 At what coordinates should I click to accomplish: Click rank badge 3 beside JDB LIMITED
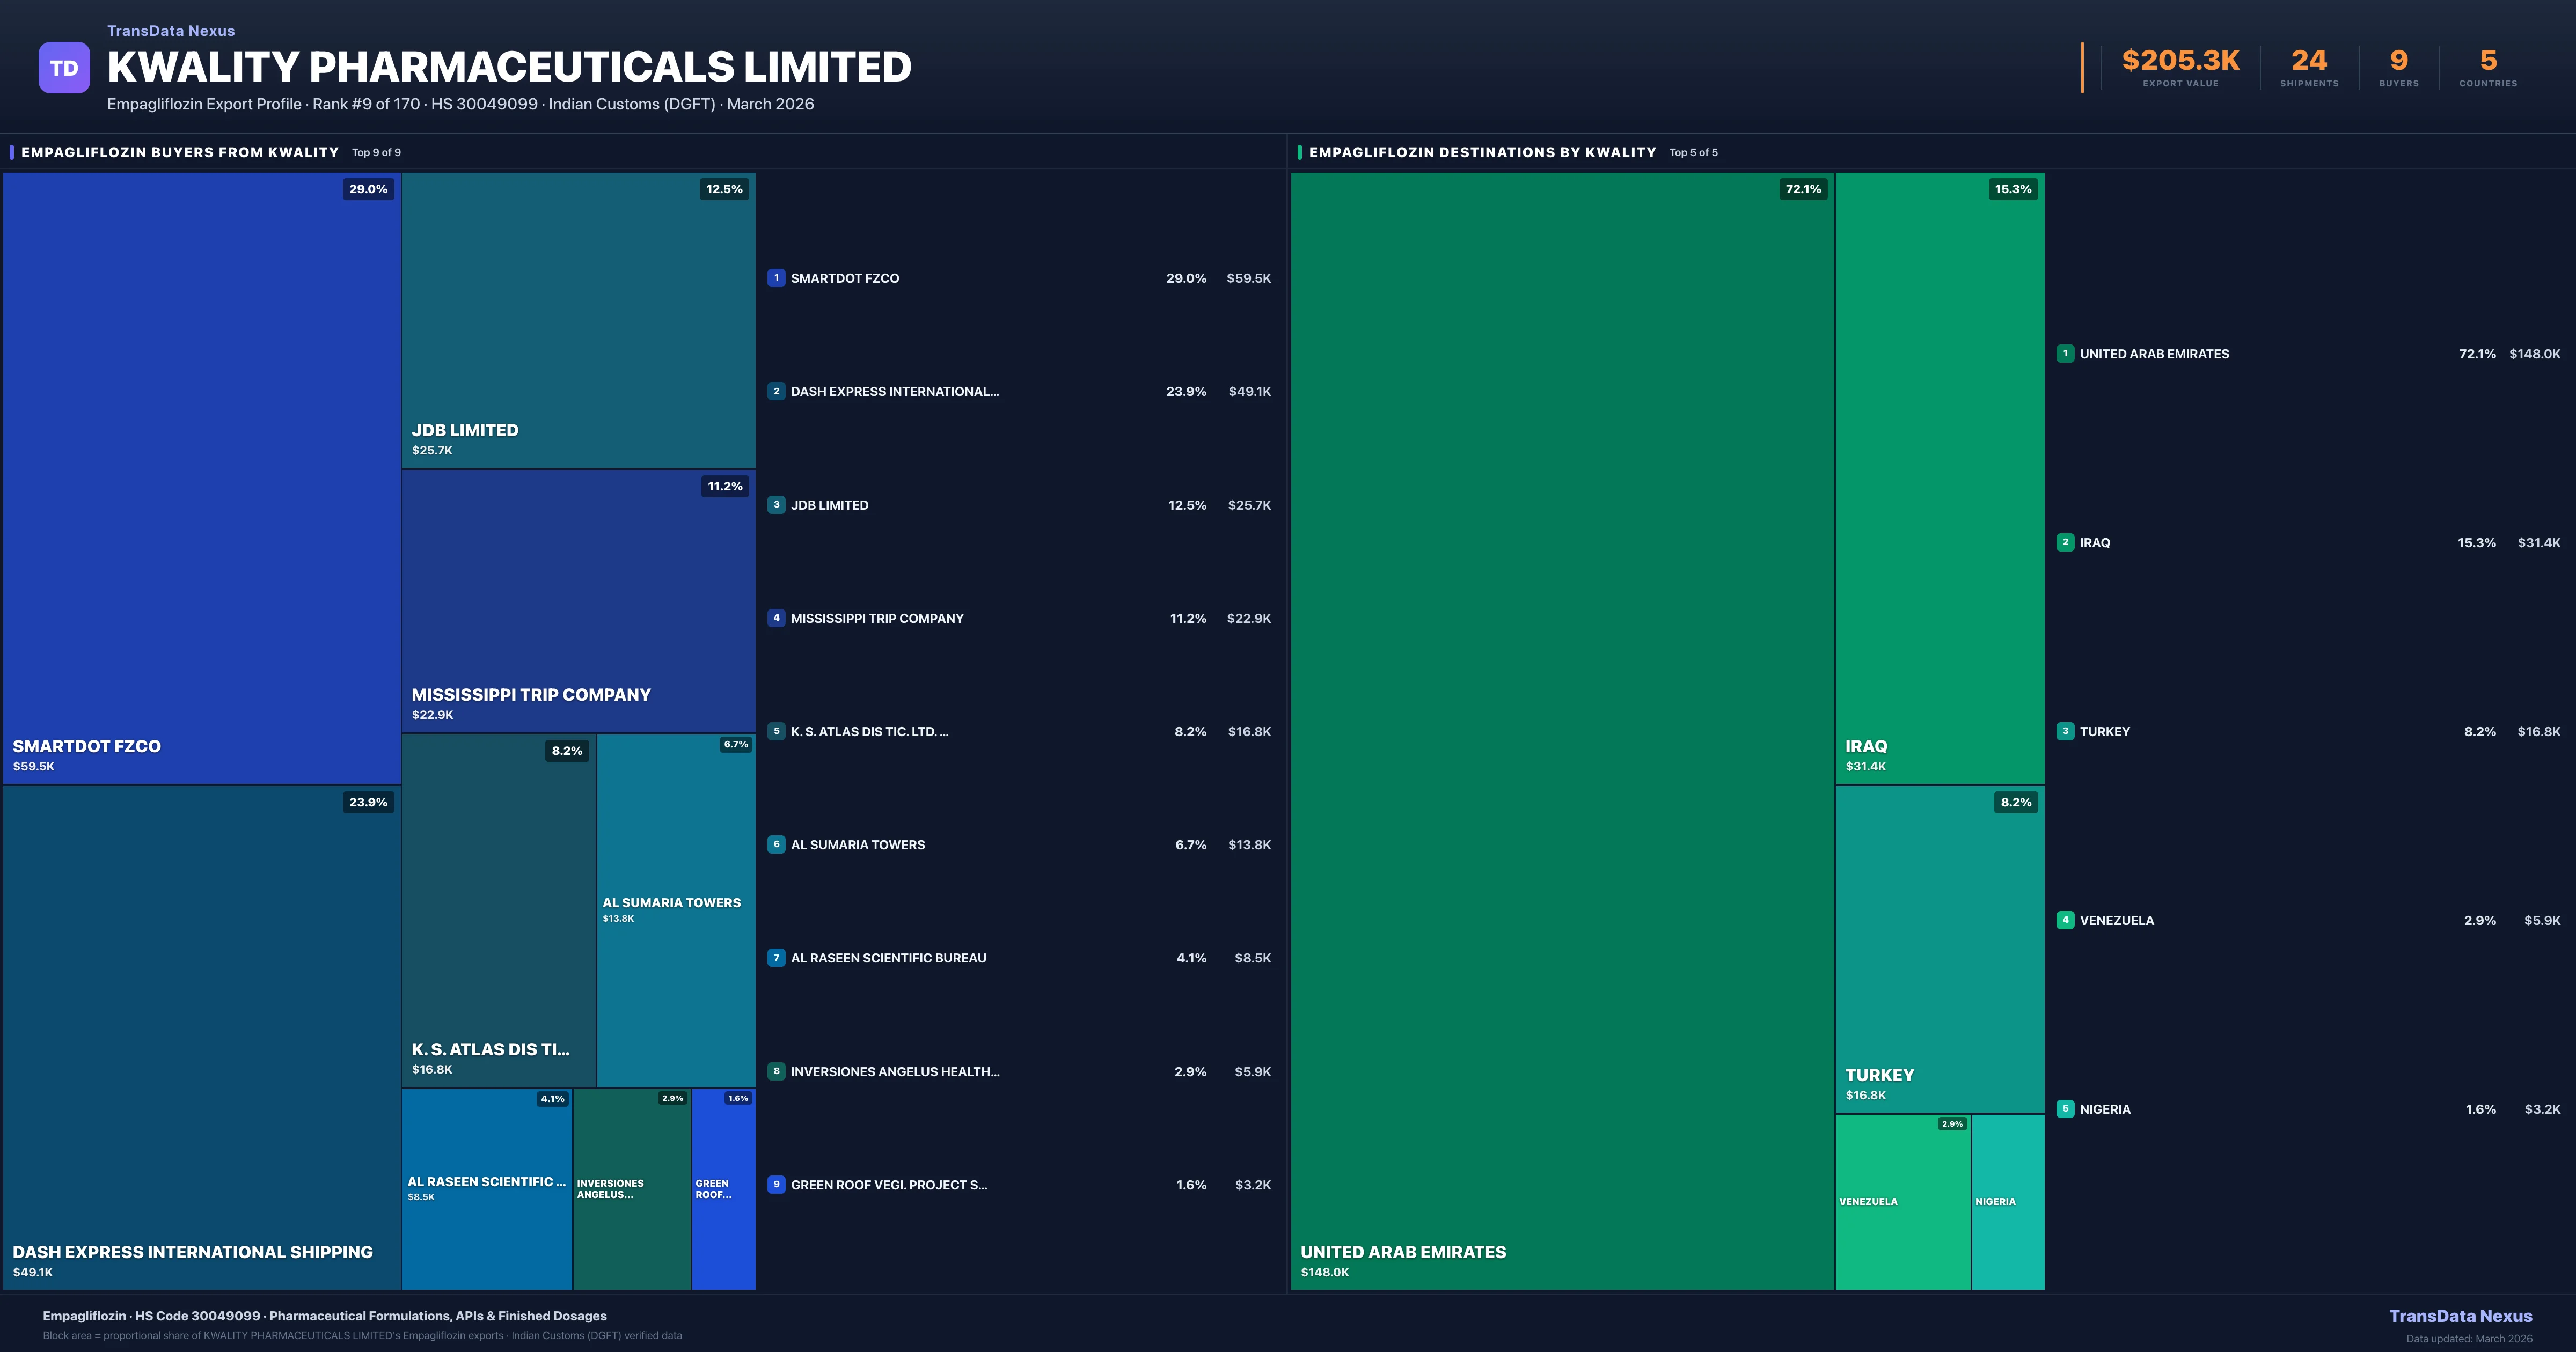776,505
